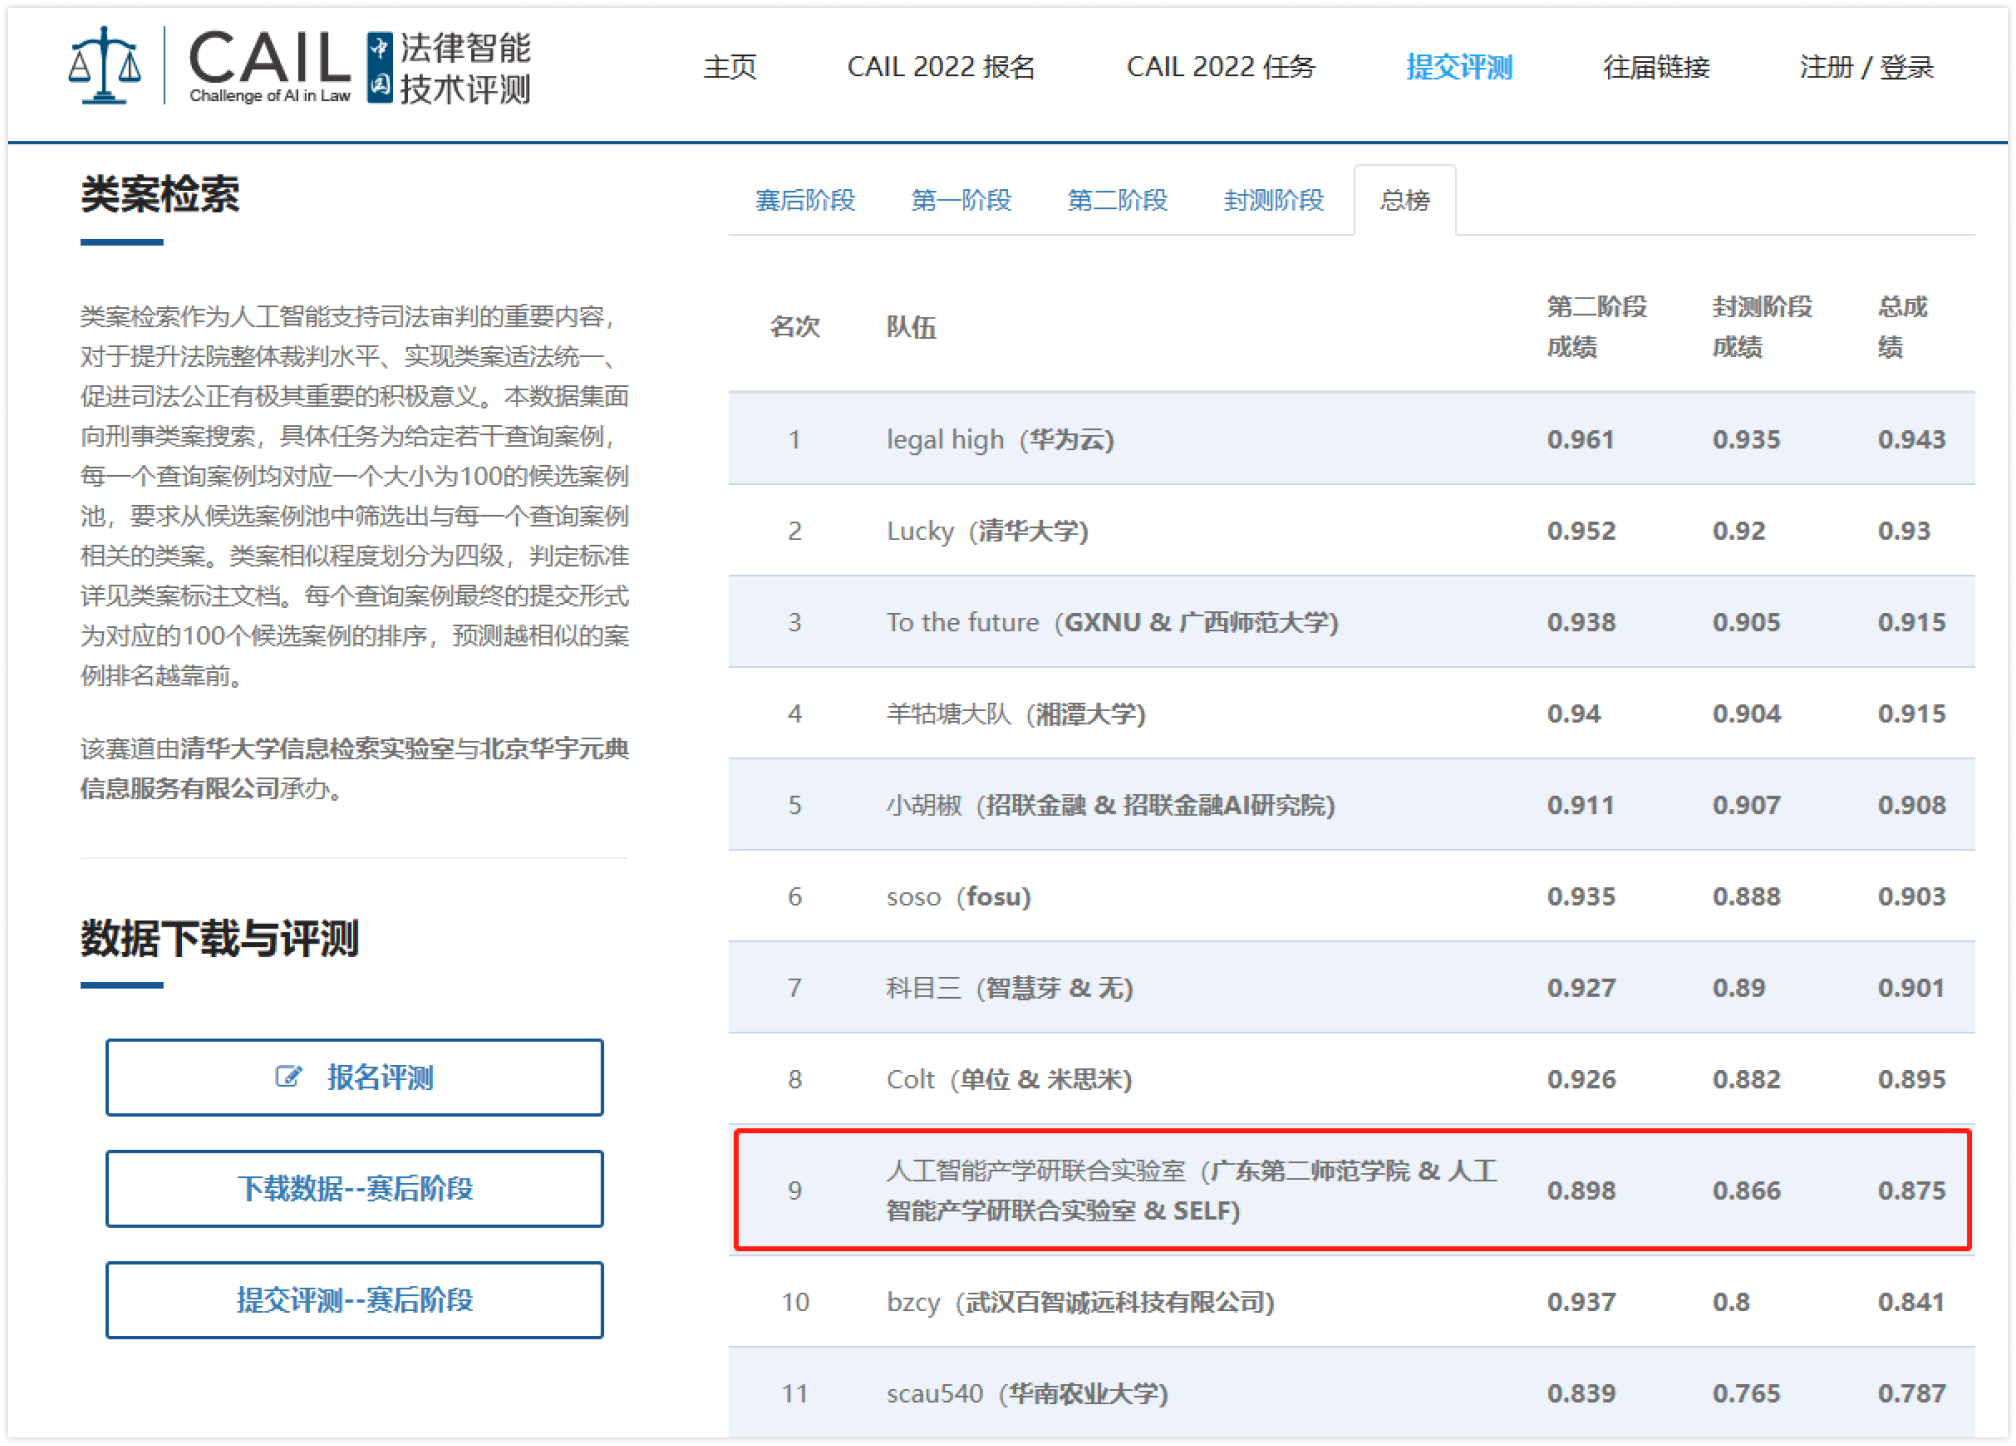2016x1446 pixels.
Task: Click second-stage score 0.926 of Colt
Action: click(1581, 1079)
